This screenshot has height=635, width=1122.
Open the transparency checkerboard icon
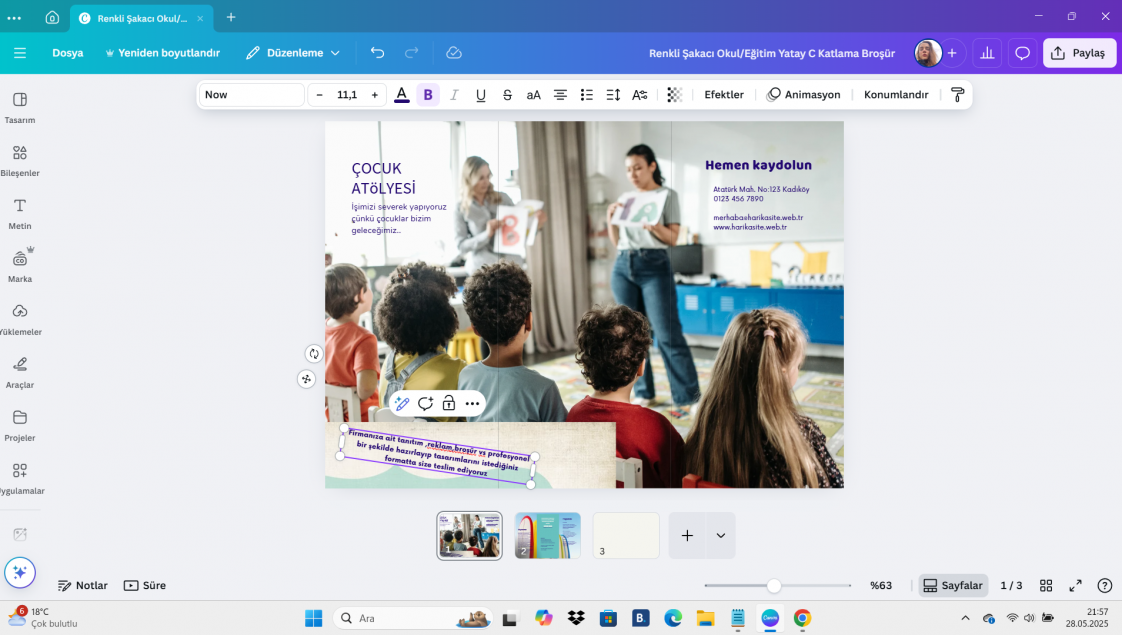(675, 95)
